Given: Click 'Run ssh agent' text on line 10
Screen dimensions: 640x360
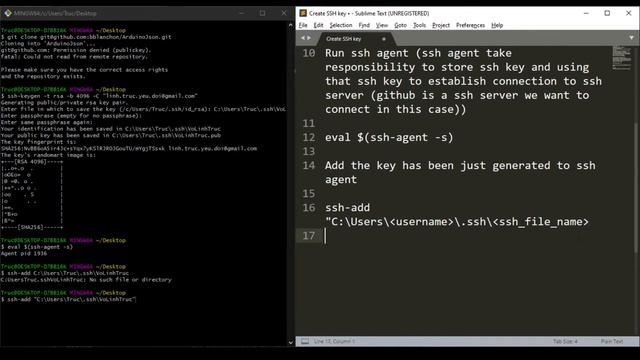Looking at the screenshot, I should coord(366,53).
